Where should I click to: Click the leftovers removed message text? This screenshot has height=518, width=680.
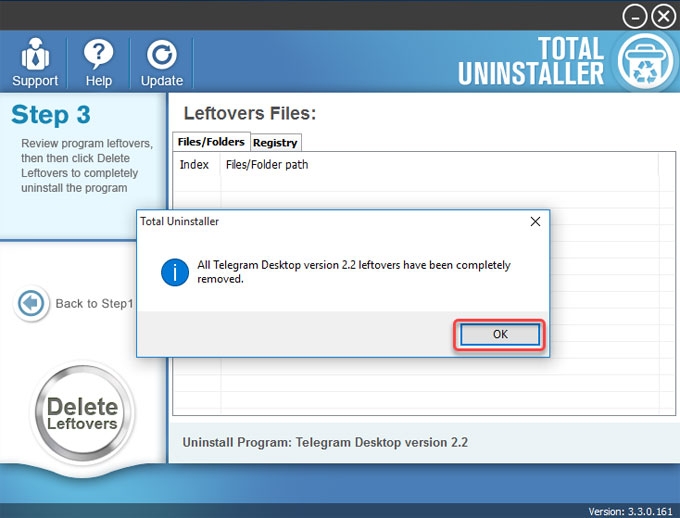click(353, 272)
